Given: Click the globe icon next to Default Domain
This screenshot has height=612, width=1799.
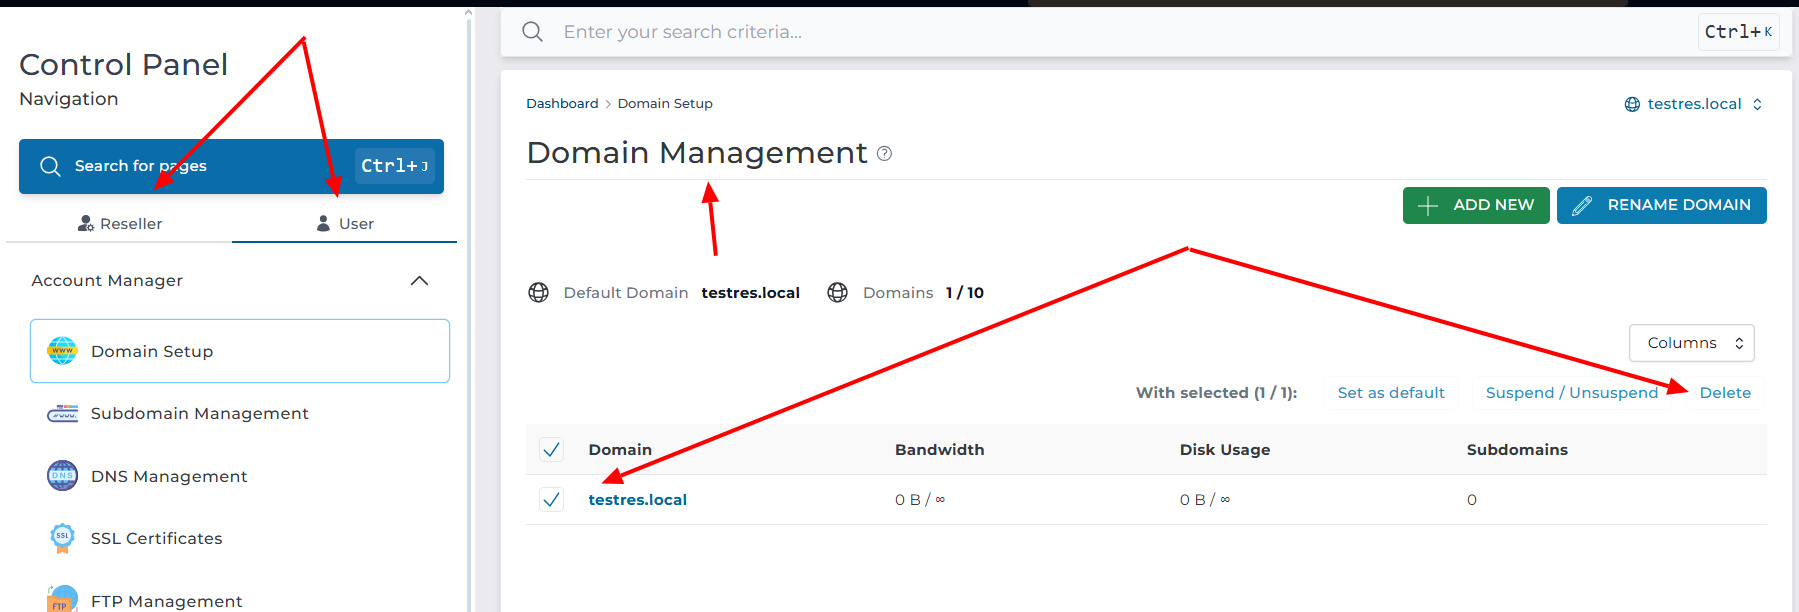Looking at the screenshot, I should 538,293.
